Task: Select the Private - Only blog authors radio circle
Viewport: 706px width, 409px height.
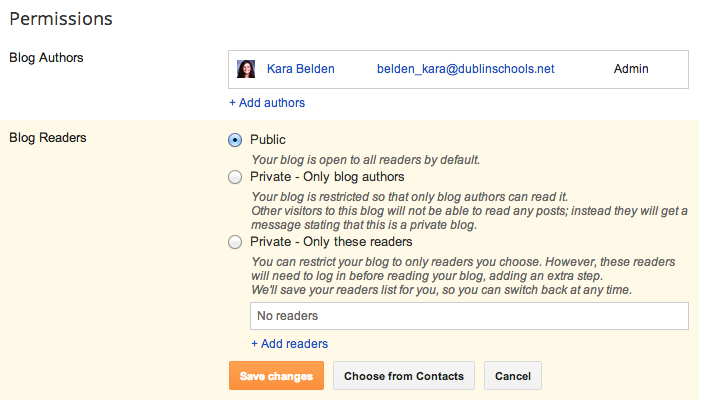Action: click(x=235, y=177)
